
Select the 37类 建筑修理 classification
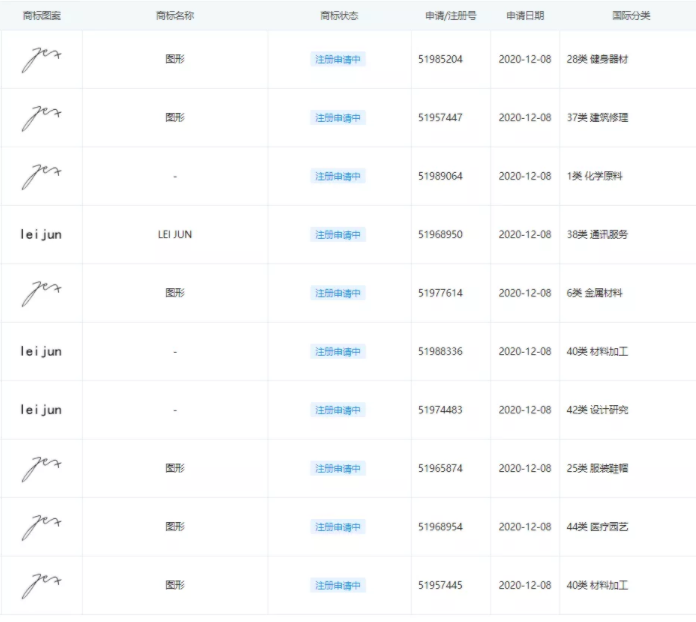597,118
